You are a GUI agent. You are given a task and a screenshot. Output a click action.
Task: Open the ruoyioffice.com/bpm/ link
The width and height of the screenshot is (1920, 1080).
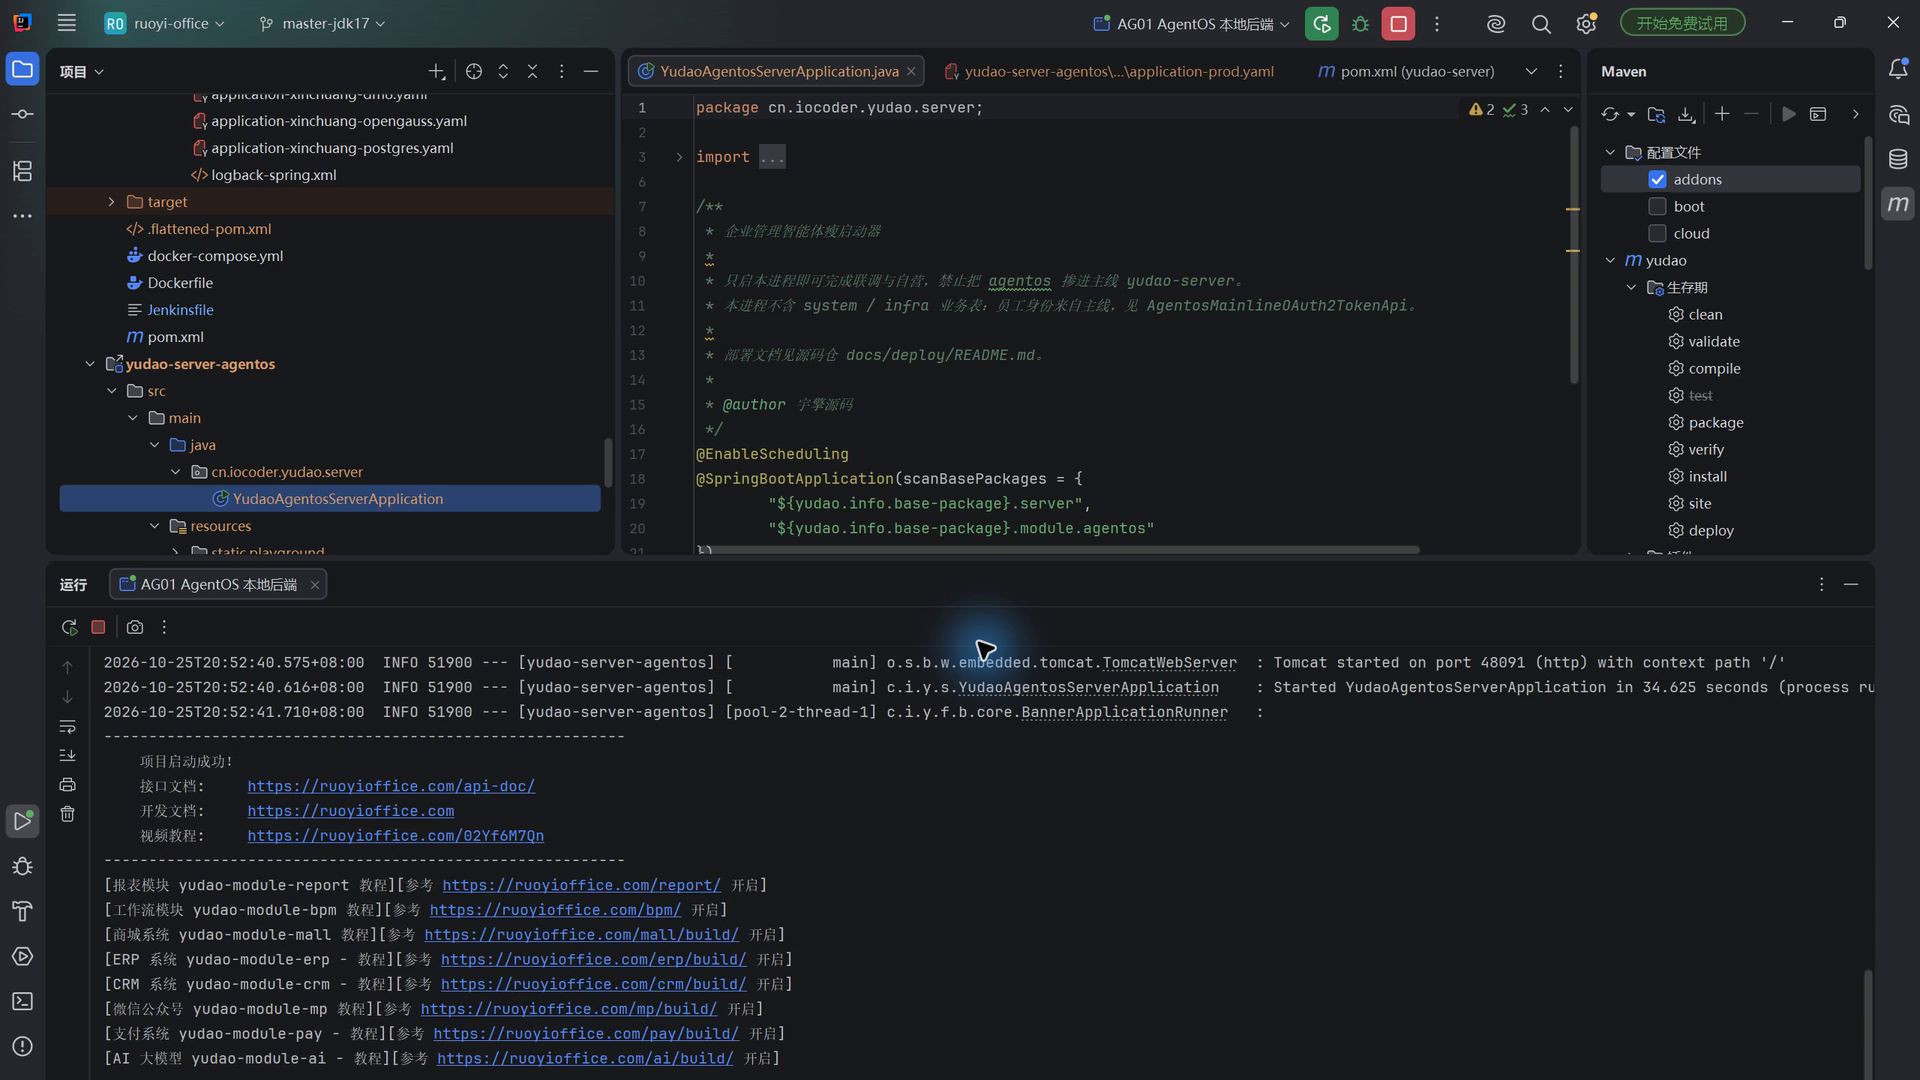coord(555,910)
